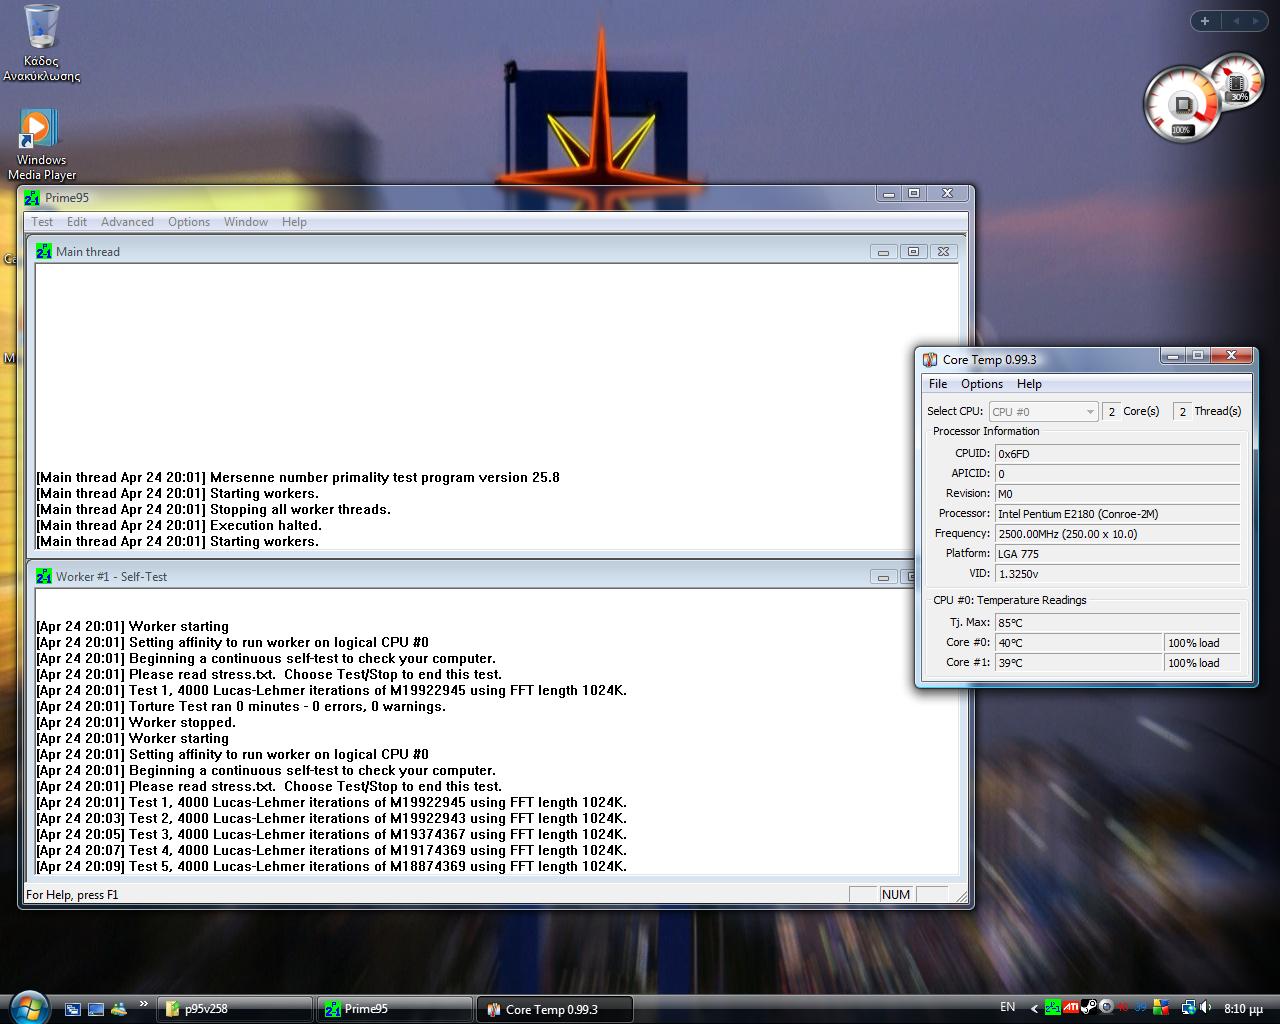Viewport: 1280px width, 1024px height.
Task: Switch to Core Temp 0.99.3 taskbar button
Action: point(555,1009)
